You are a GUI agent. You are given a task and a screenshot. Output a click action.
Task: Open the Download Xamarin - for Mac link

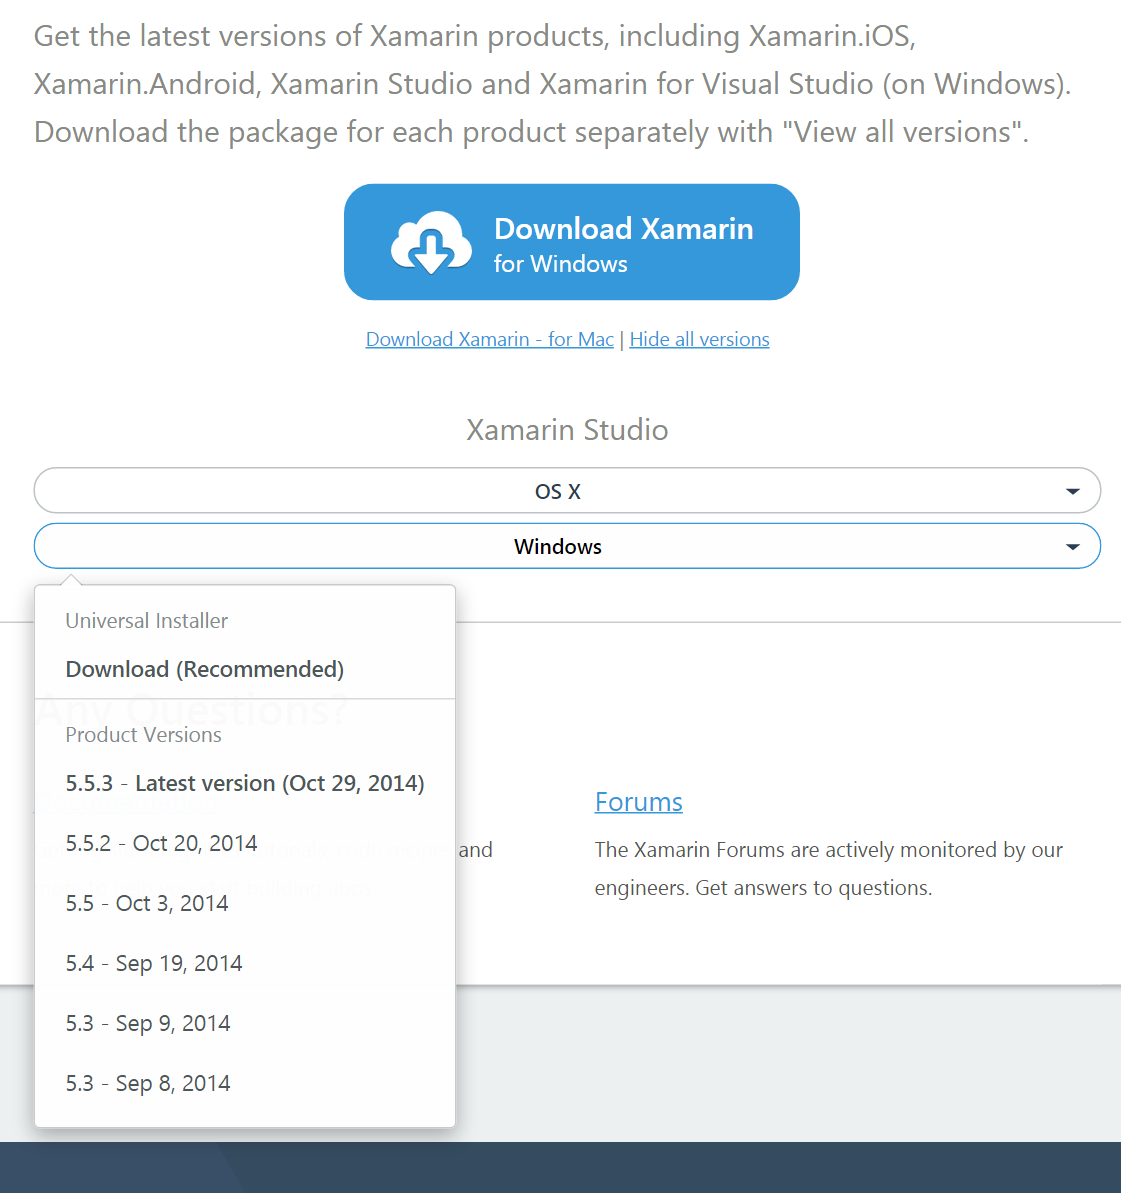click(489, 339)
